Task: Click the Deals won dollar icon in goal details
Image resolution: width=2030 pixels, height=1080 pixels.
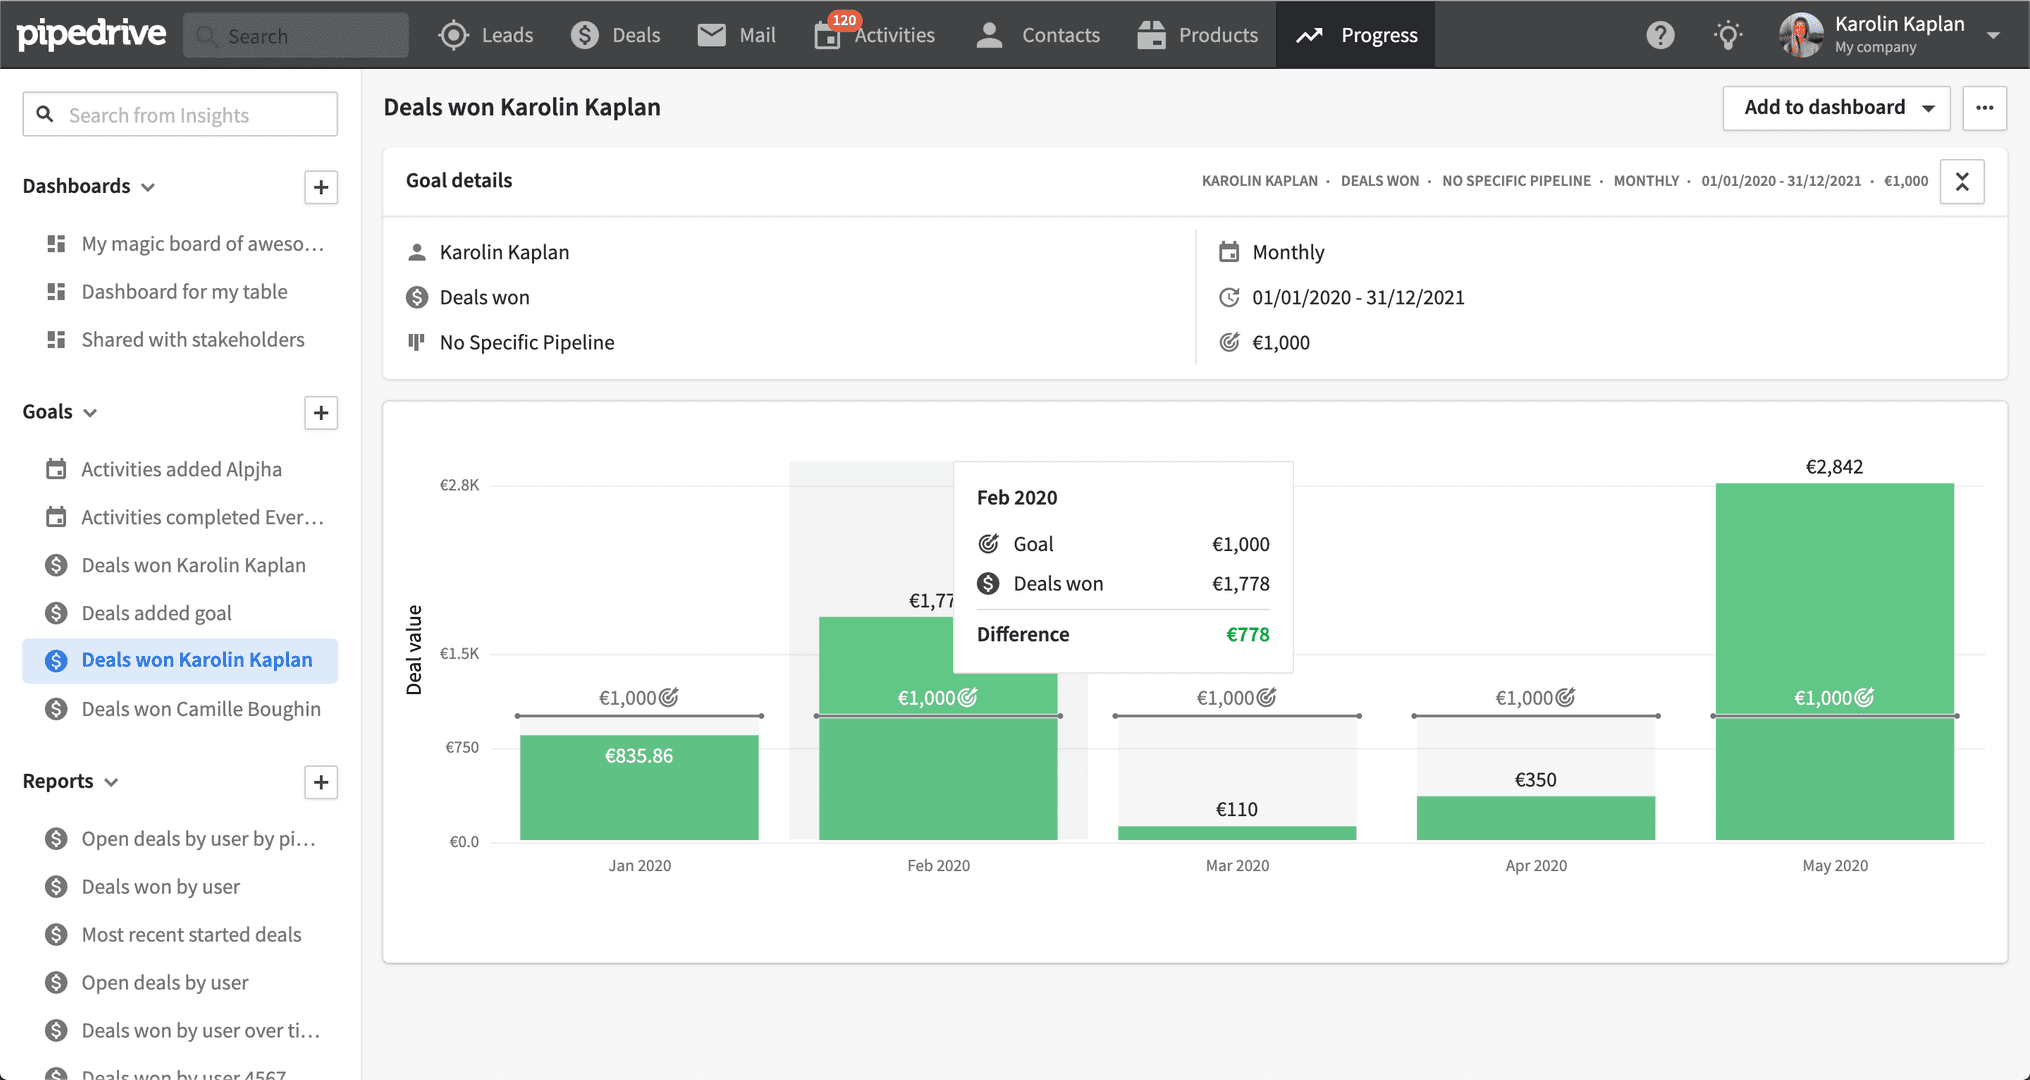Action: pyautogui.click(x=417, y=298)
